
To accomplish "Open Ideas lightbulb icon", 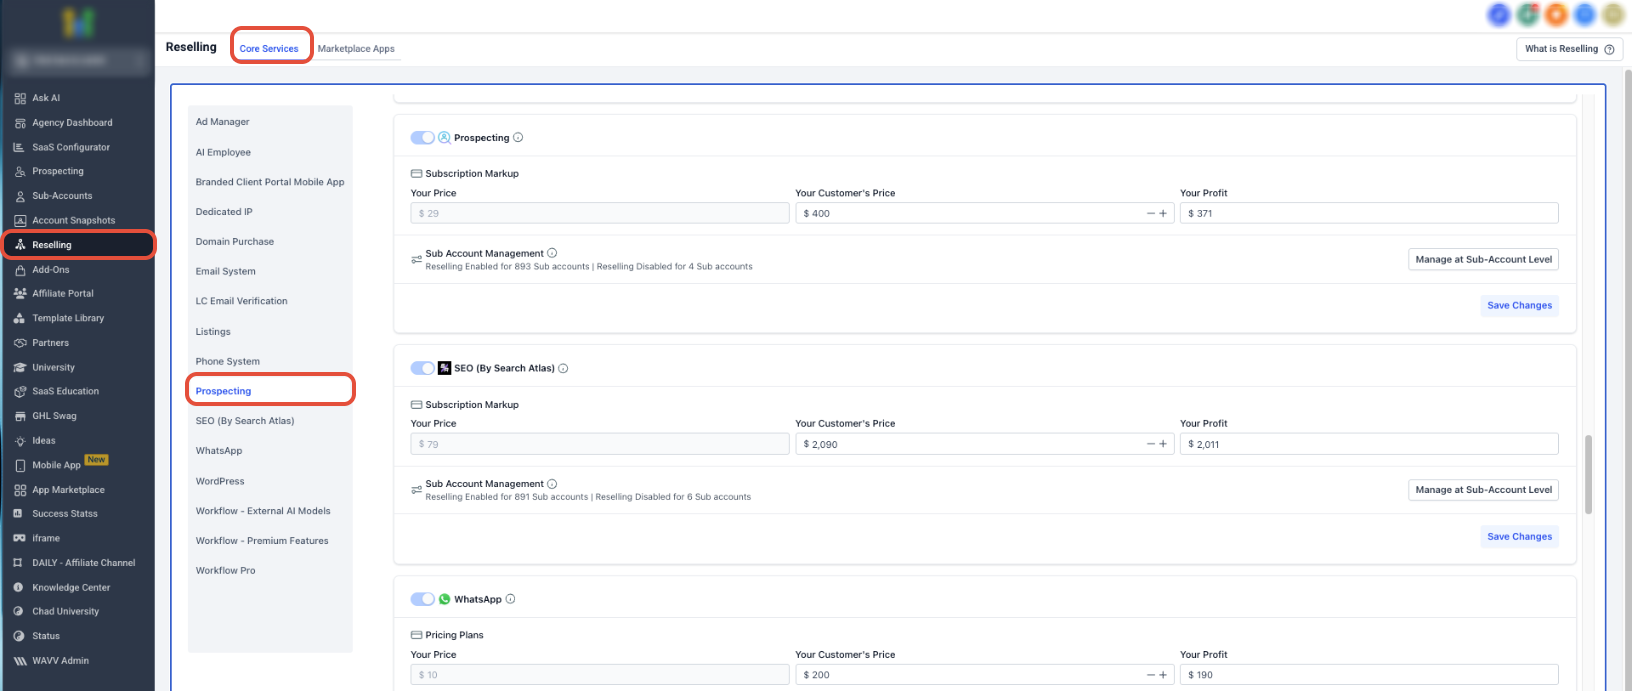I will click(20, 441).
